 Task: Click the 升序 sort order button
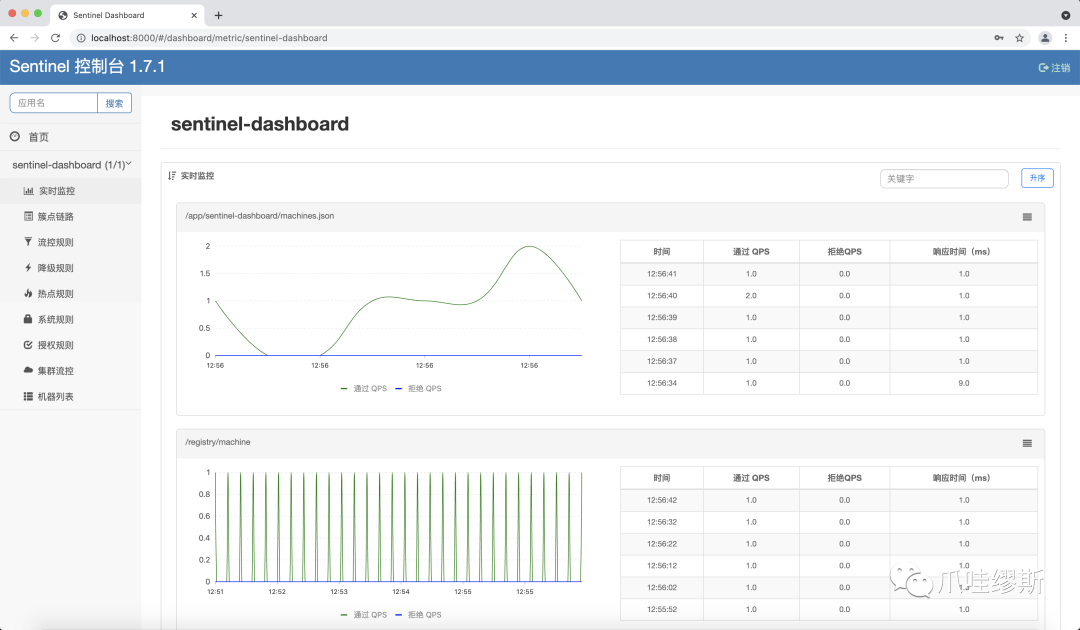click(1037, 178)
